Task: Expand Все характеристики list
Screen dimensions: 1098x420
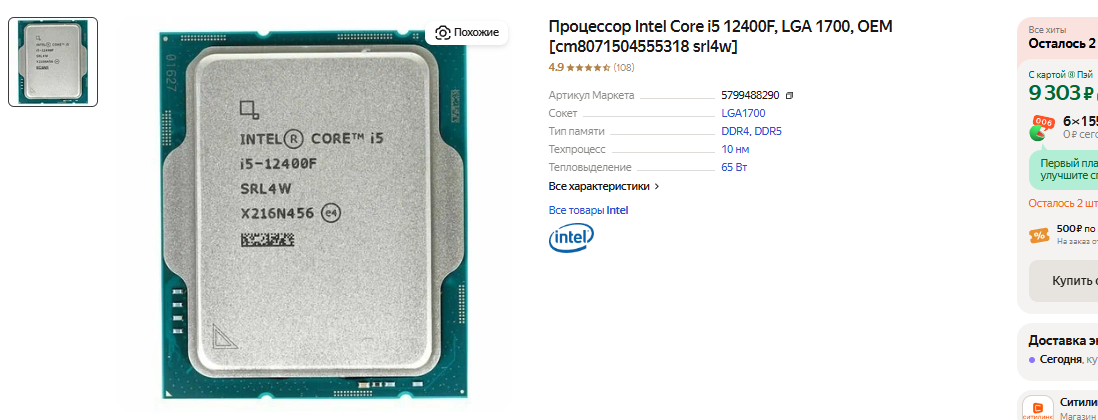Action: (604, 186)
